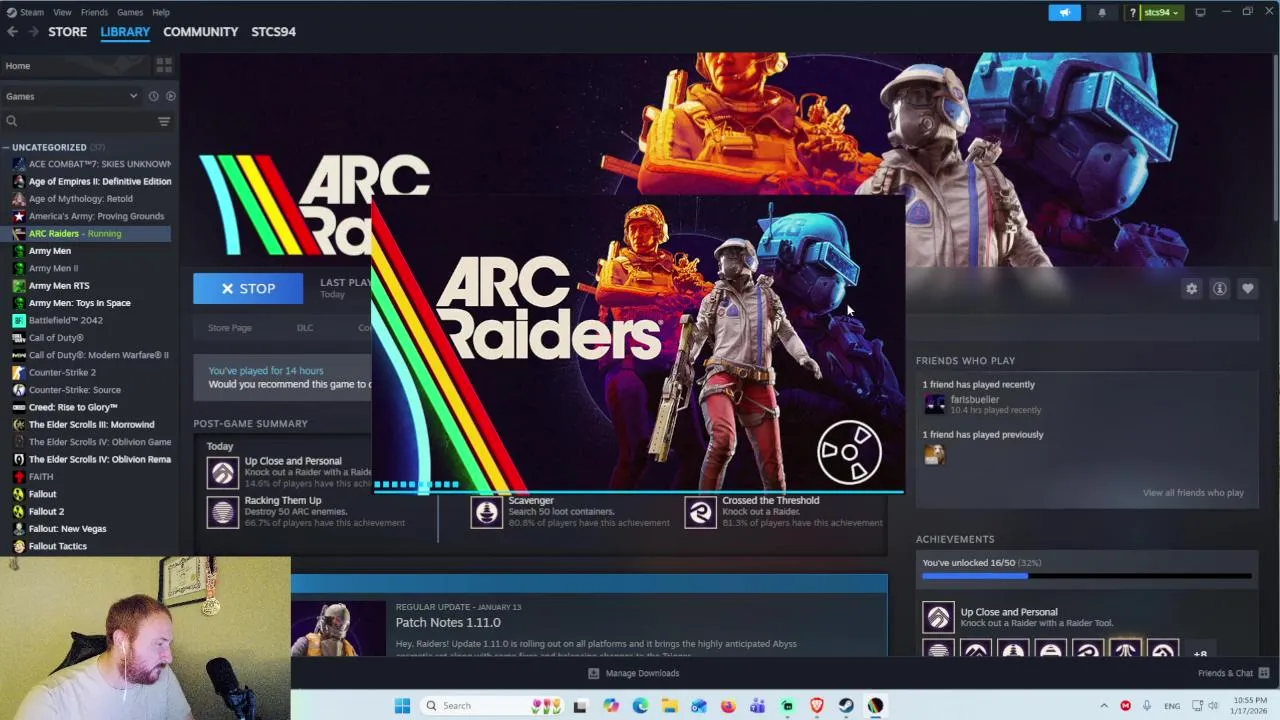Select Army Men RTS in library

(59, 286)
